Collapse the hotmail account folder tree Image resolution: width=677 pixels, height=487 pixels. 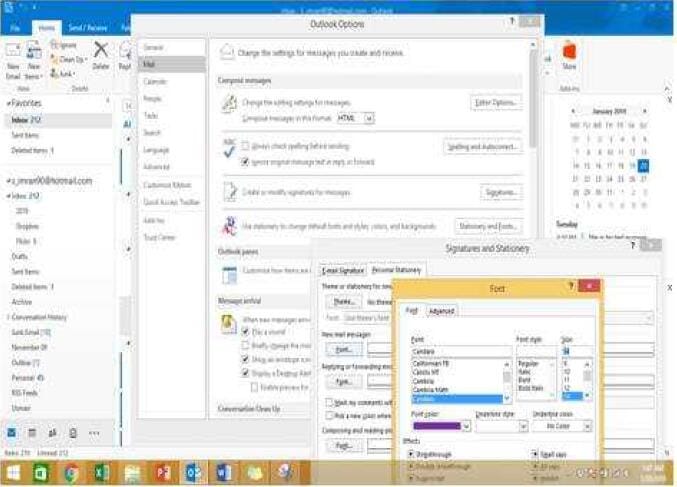coord(8,181)
